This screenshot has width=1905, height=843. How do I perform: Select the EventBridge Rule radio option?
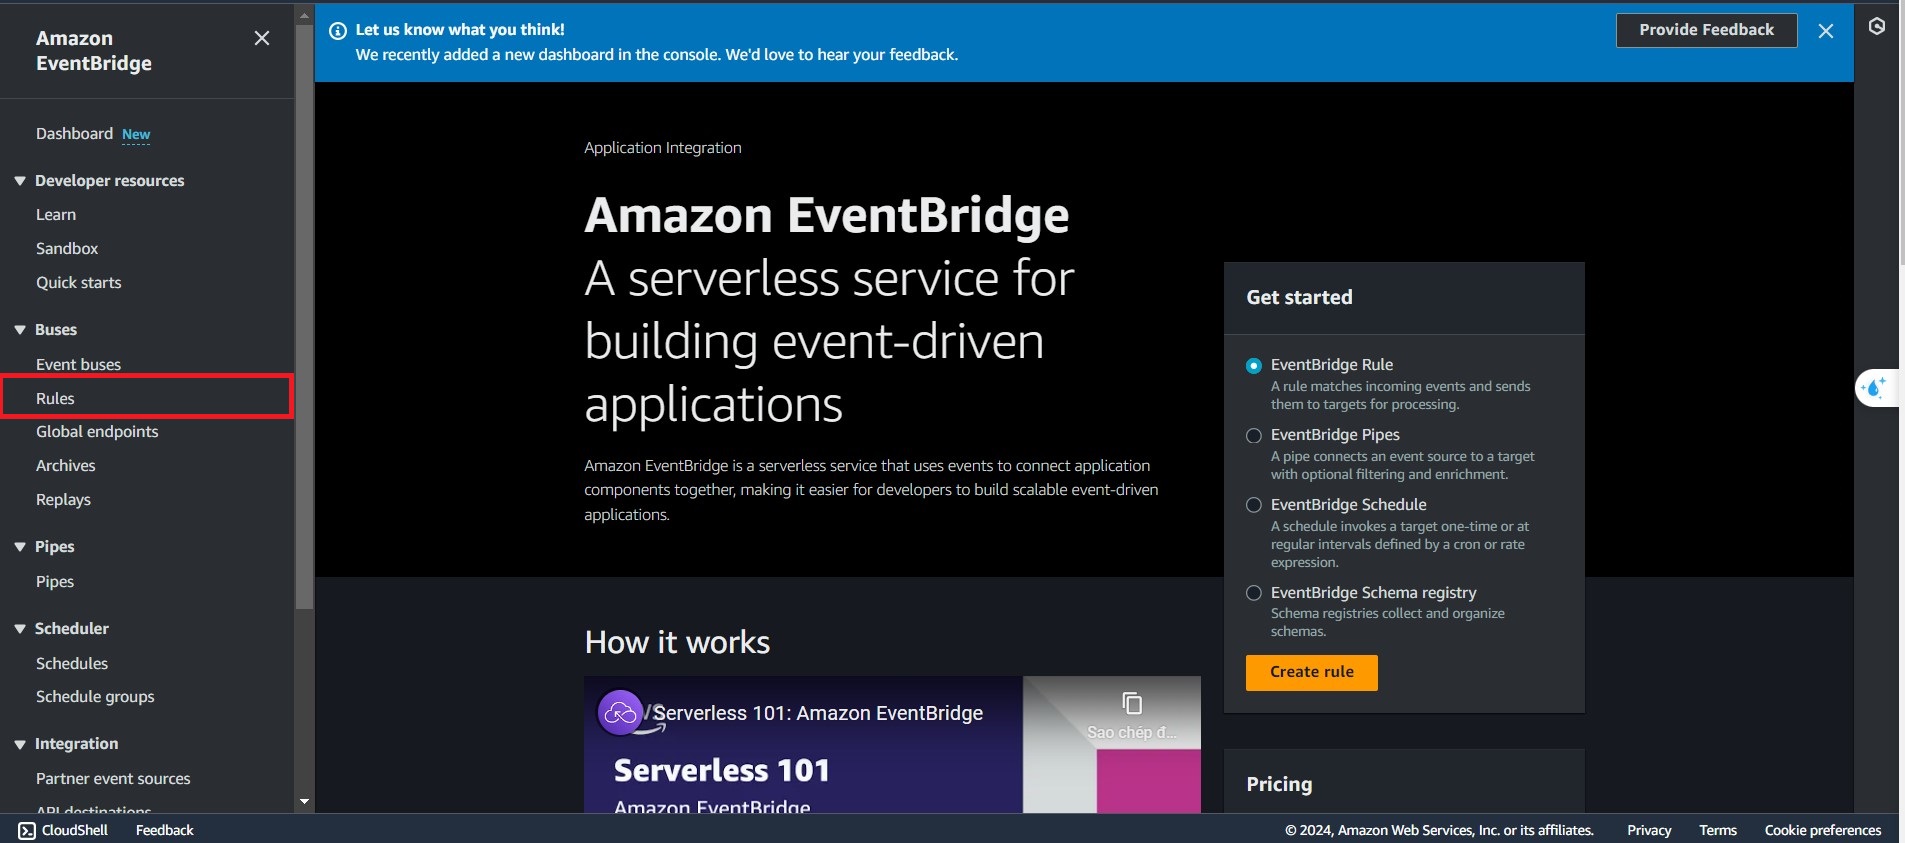point(1253,366)
